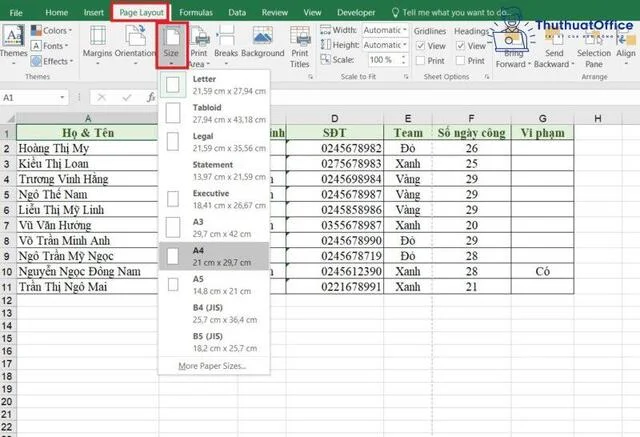Click the A1 Name Box field
640x437 pixels.
click(x=29, y=98)
